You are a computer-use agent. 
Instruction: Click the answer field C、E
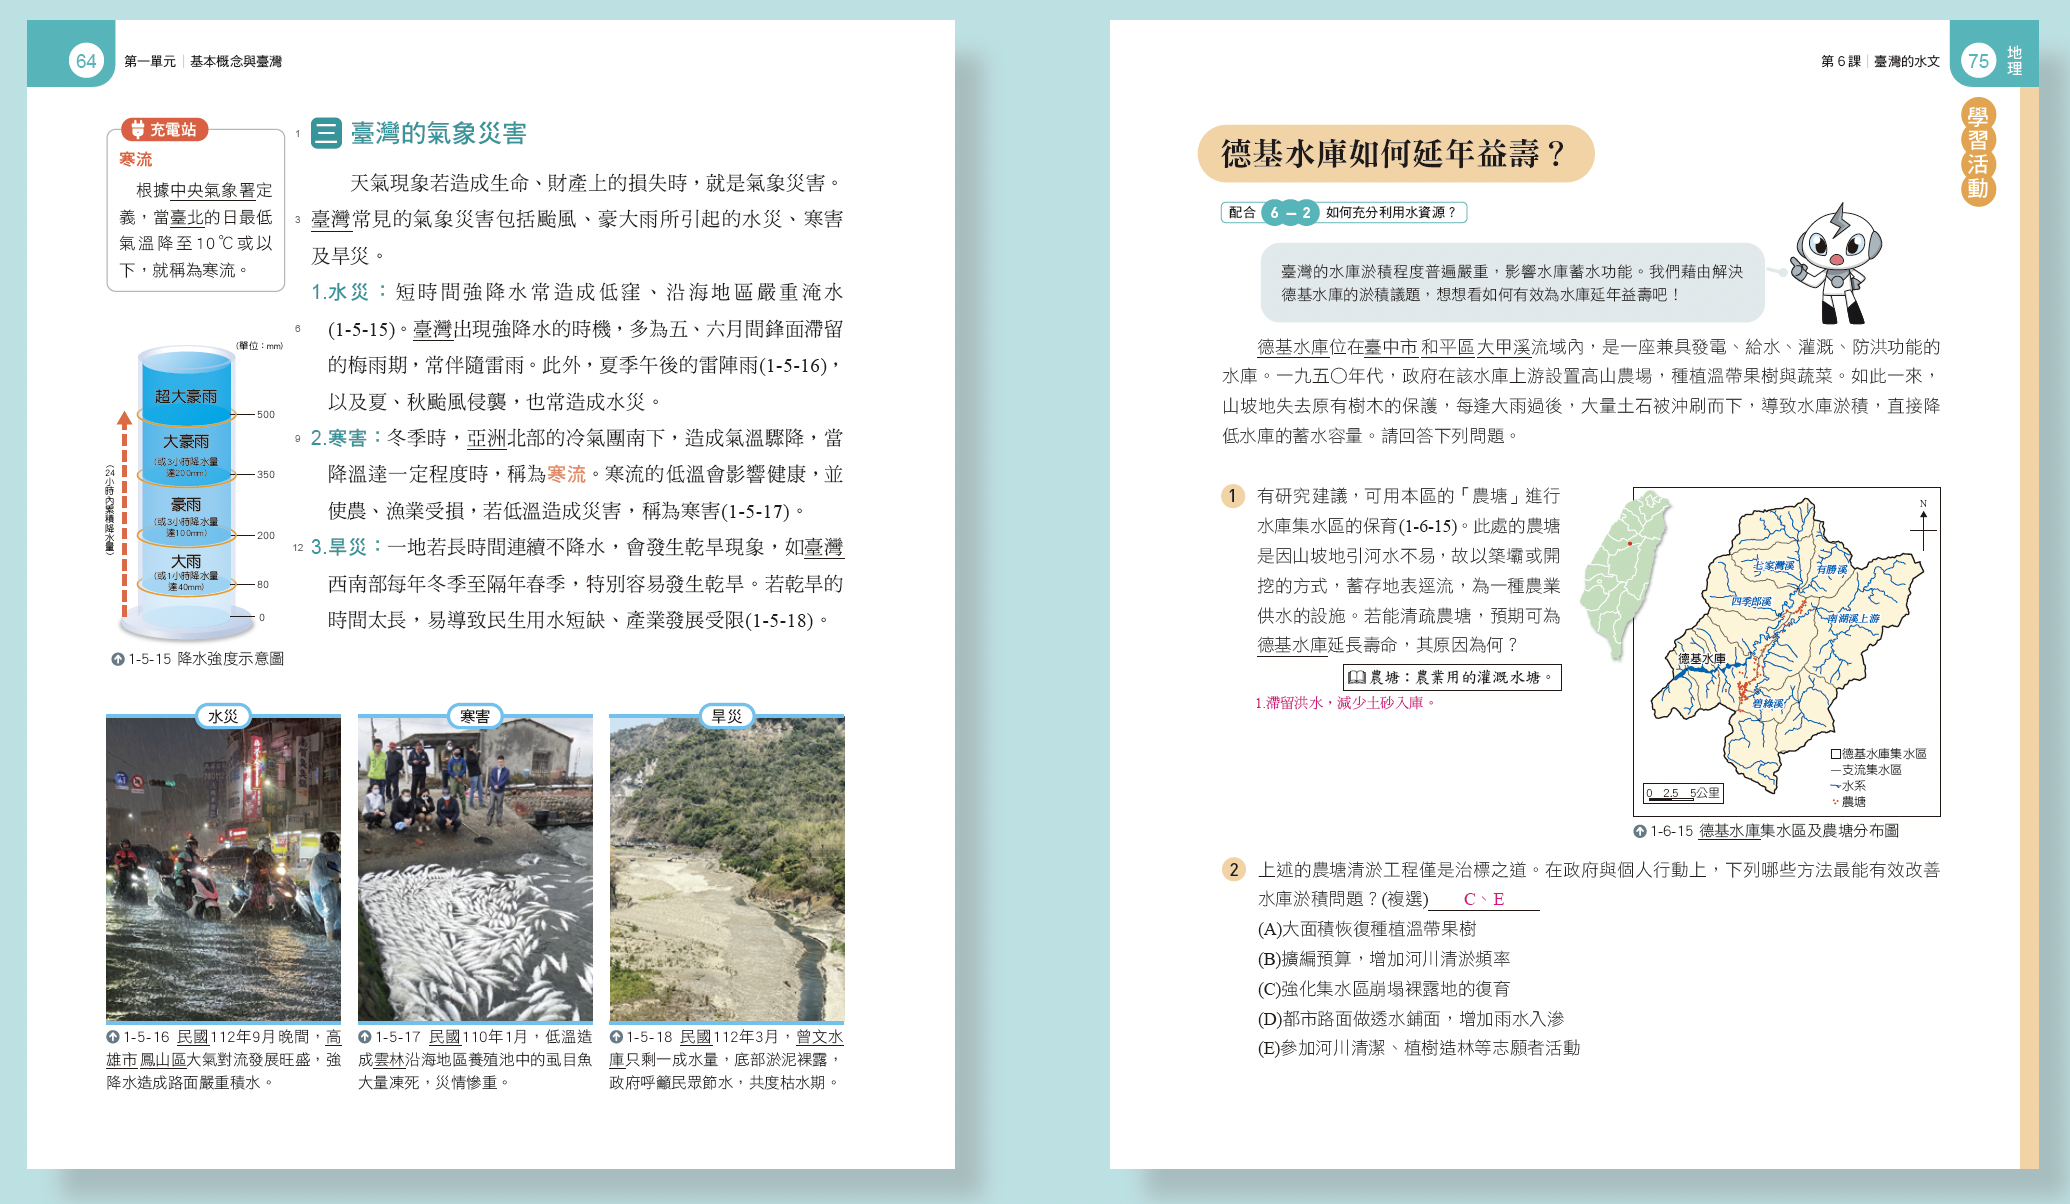pyautogui.click(x=1484, y=899)
